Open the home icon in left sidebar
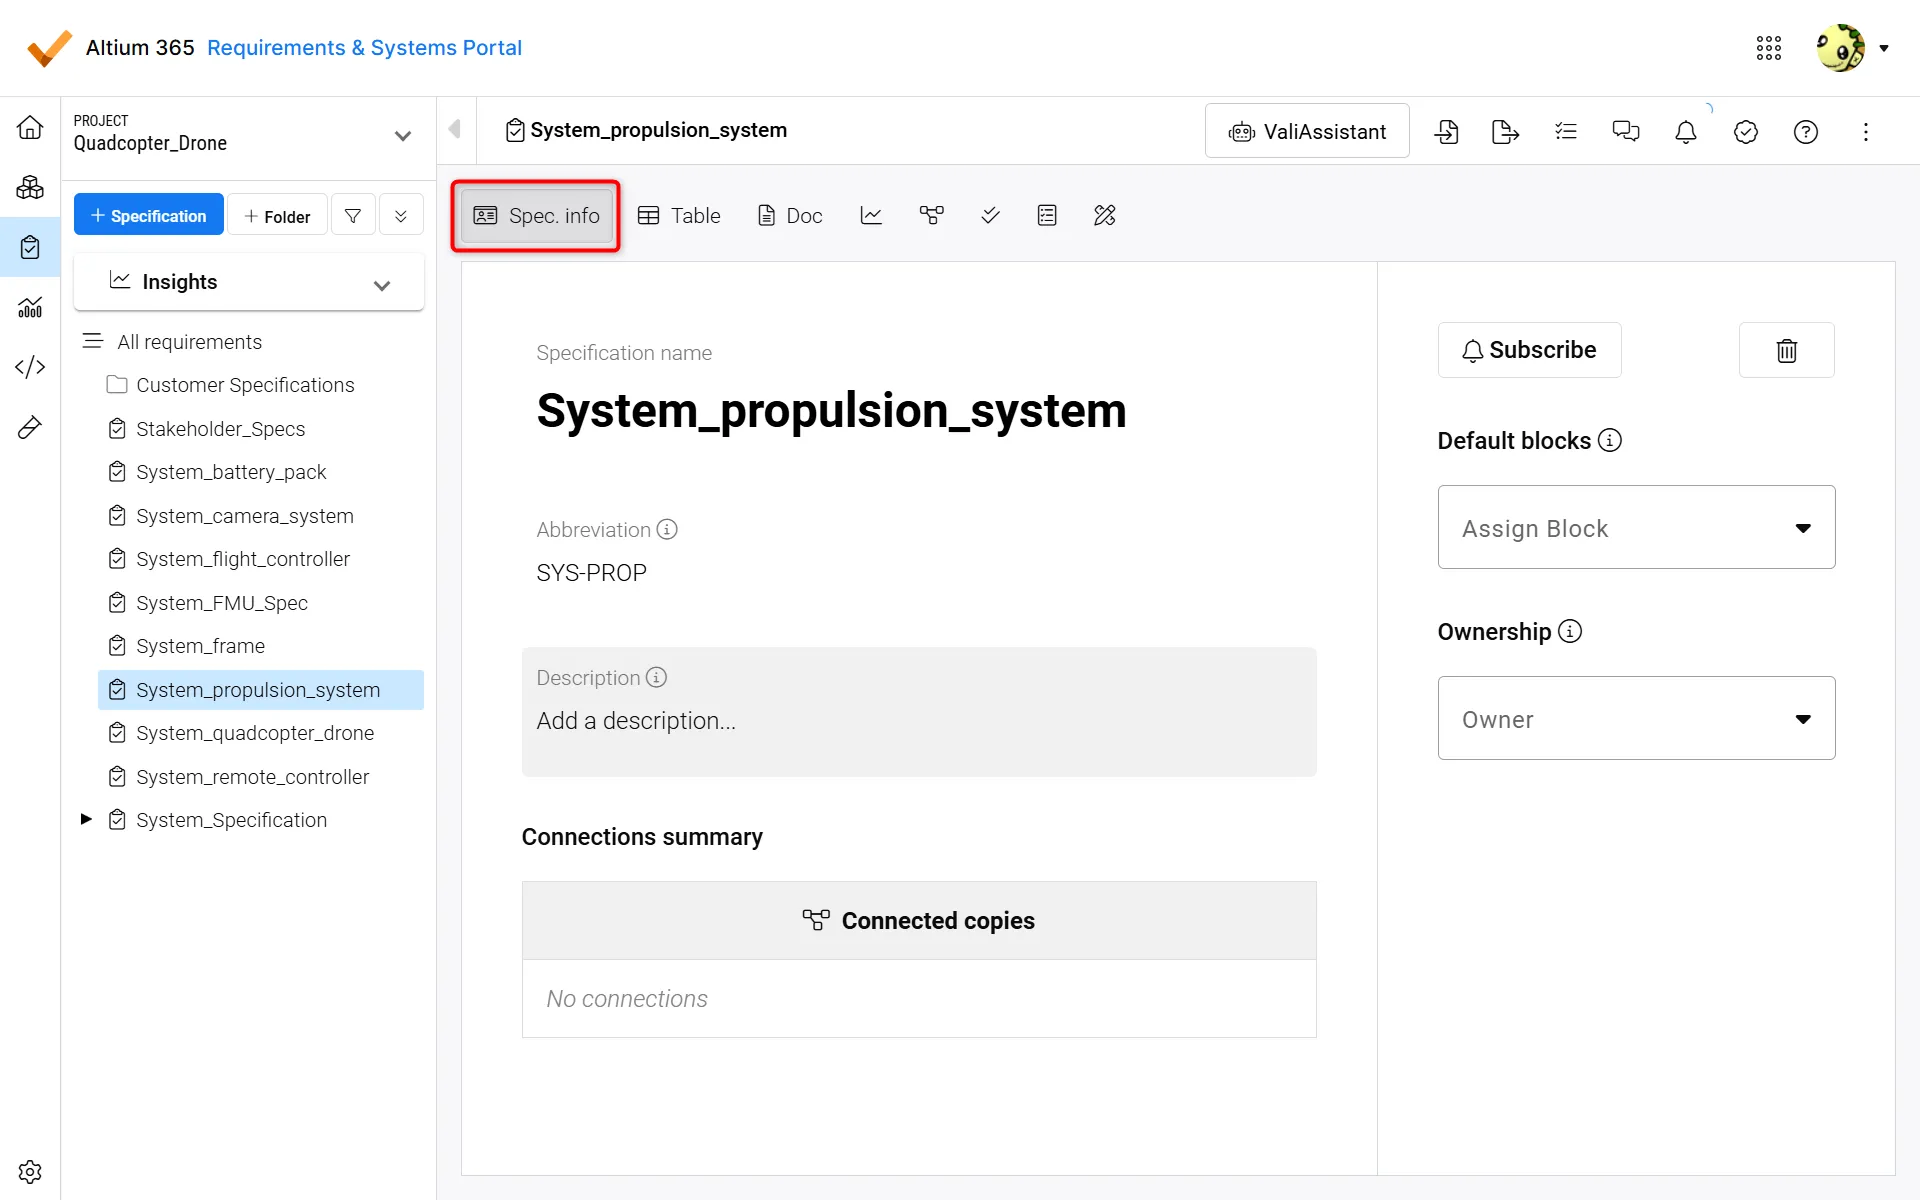1920x1200 pixels. 30,127
